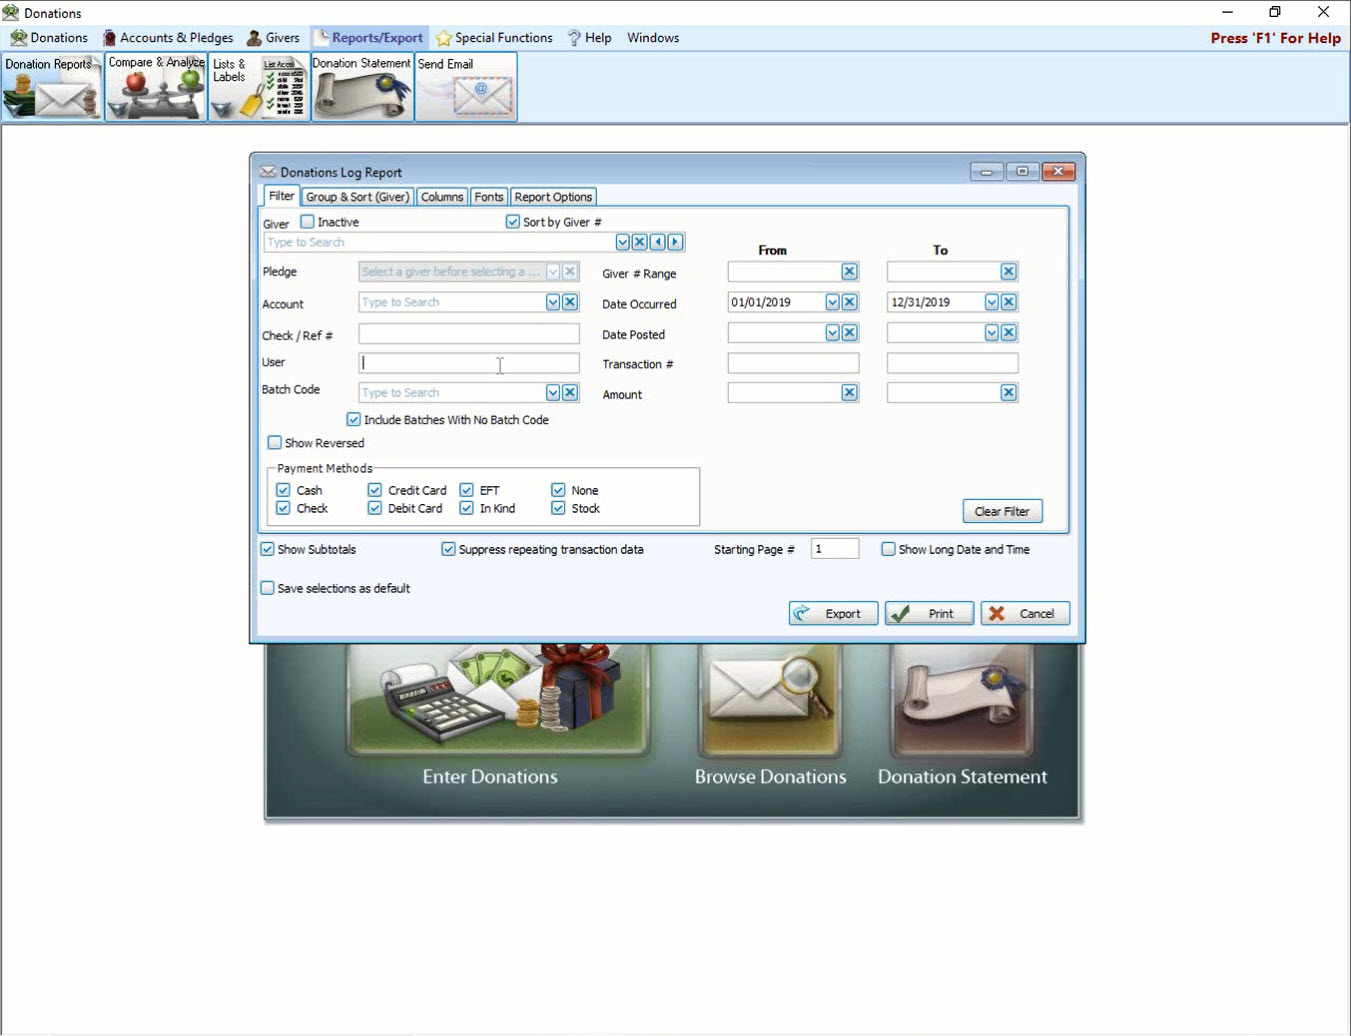Switch to the Columns tab
This screenshot has height=1036, width=1351.
[441, 197]
